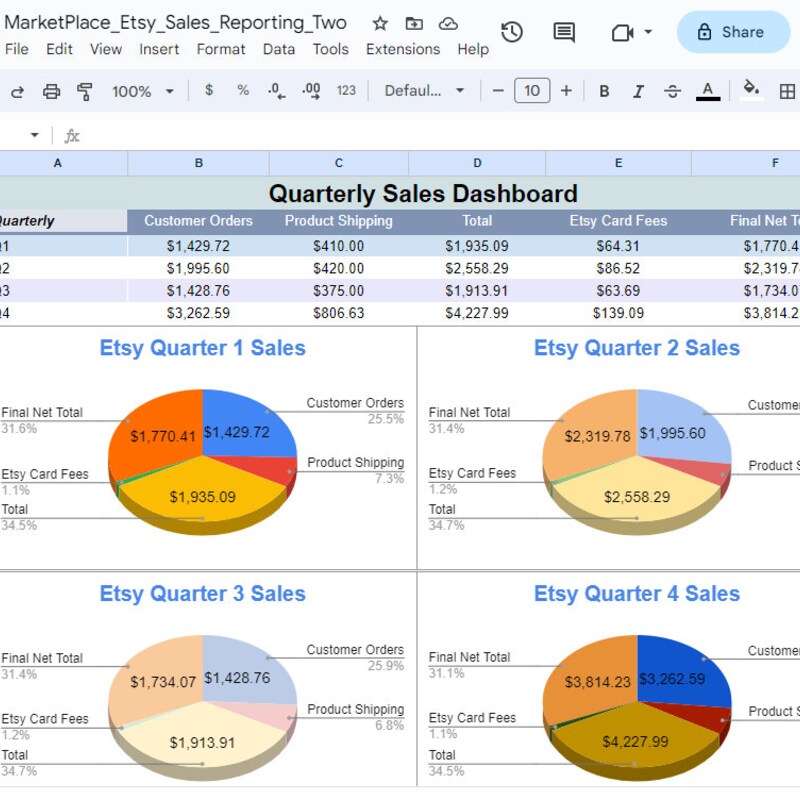Open the fill color bucket
800x800 pixels.
point(751,90)
